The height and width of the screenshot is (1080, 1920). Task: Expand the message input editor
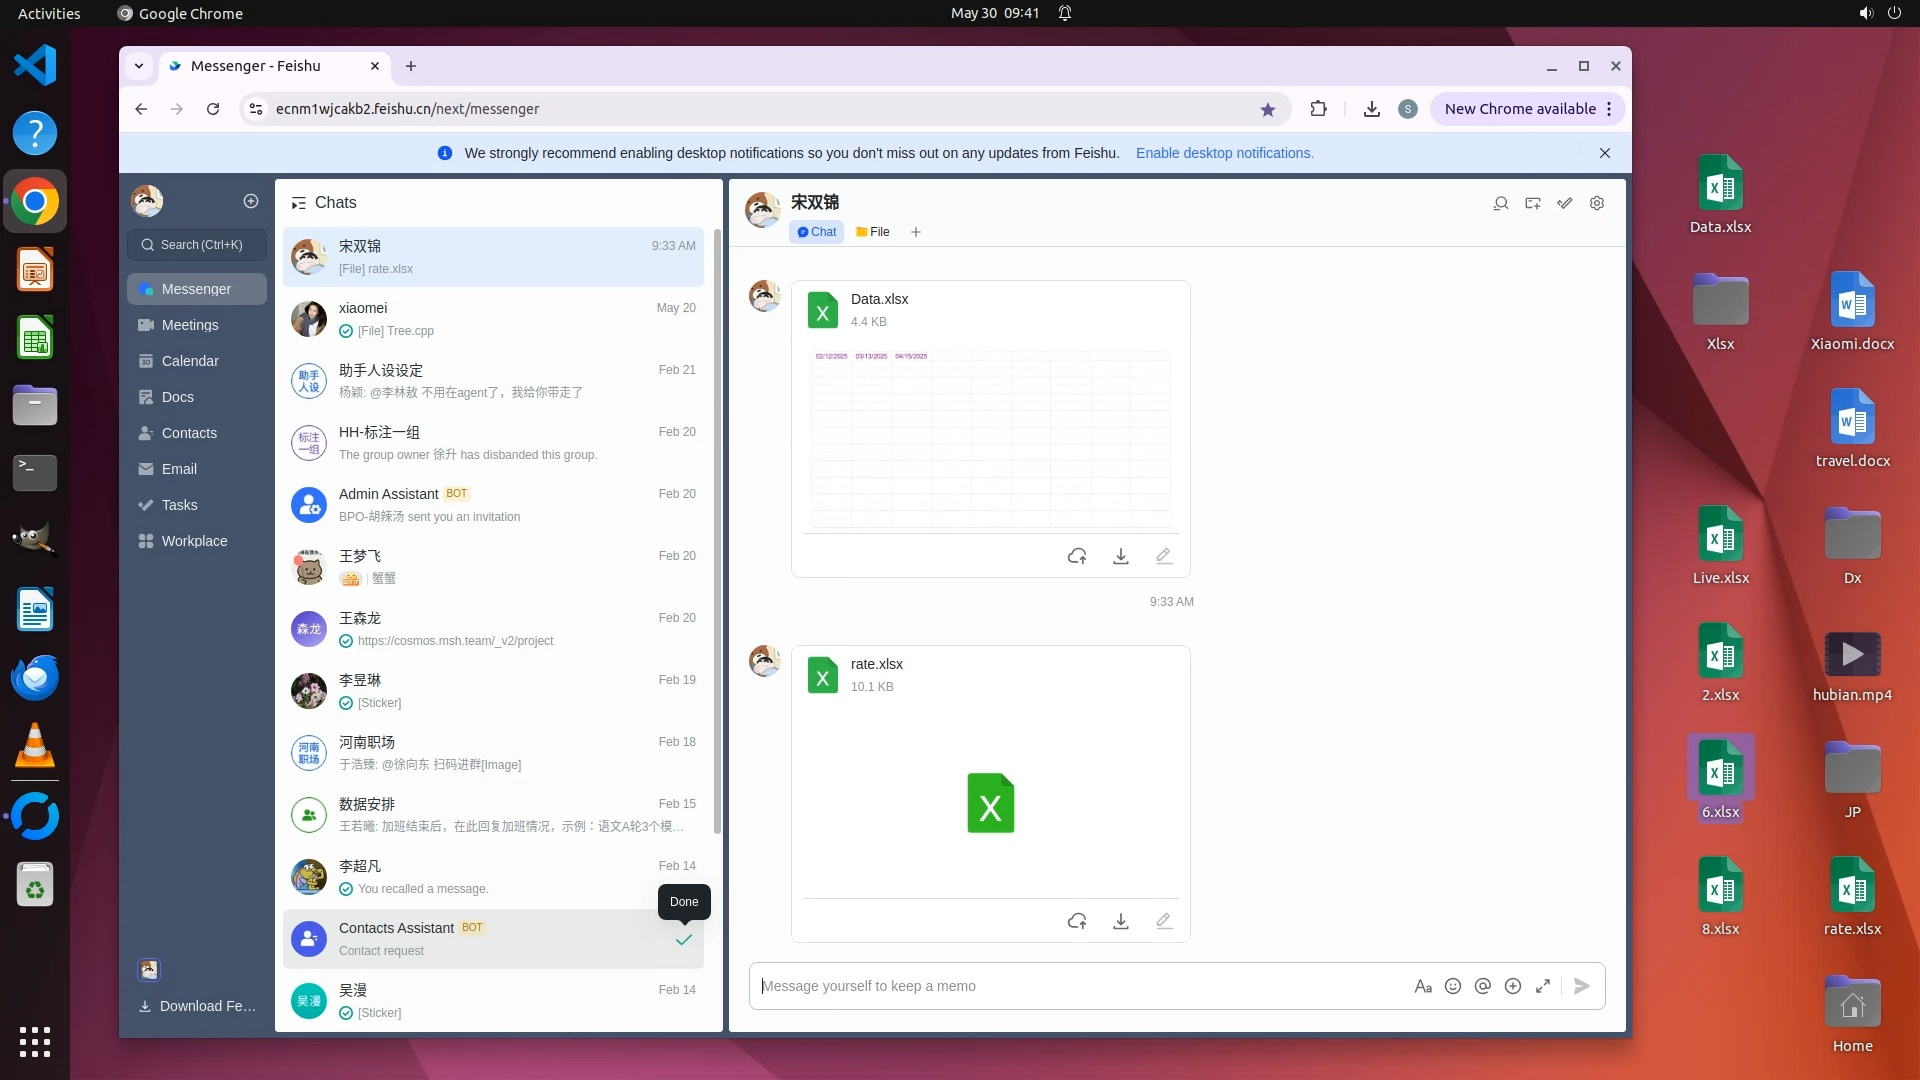click(x=1543, y=986)
